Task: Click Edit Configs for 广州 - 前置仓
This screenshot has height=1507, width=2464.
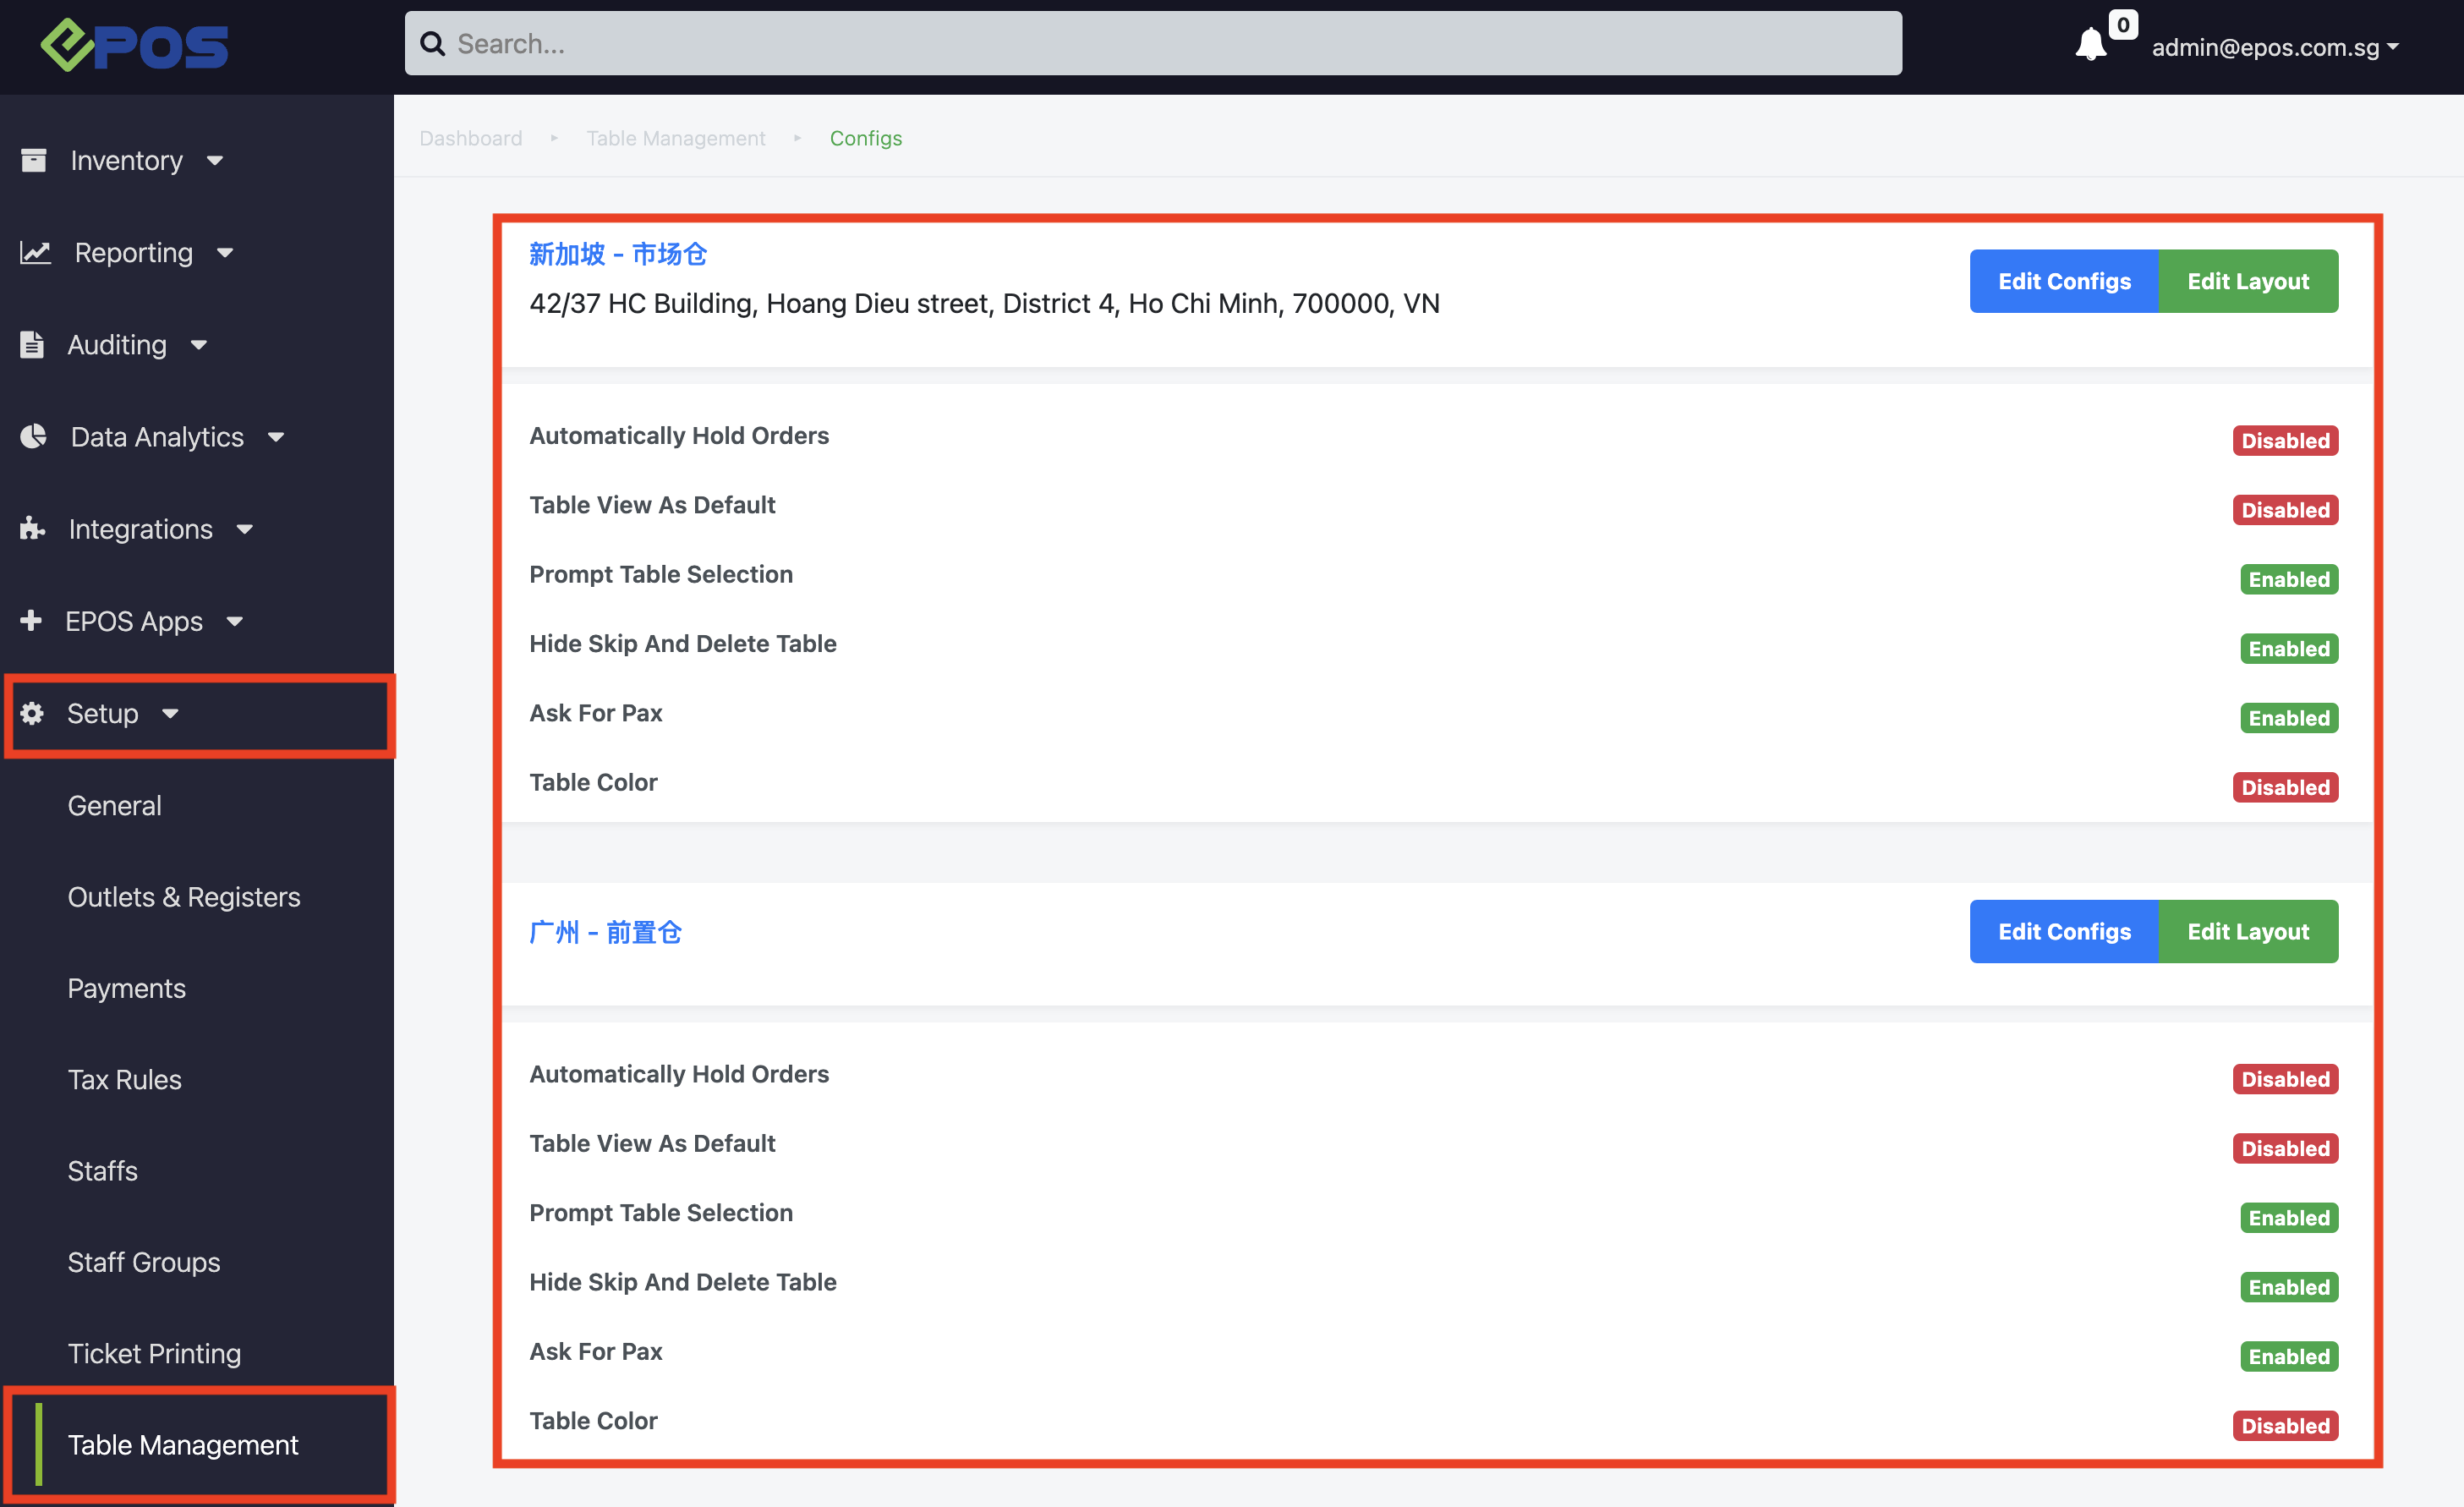Action: coord(2064,931)
